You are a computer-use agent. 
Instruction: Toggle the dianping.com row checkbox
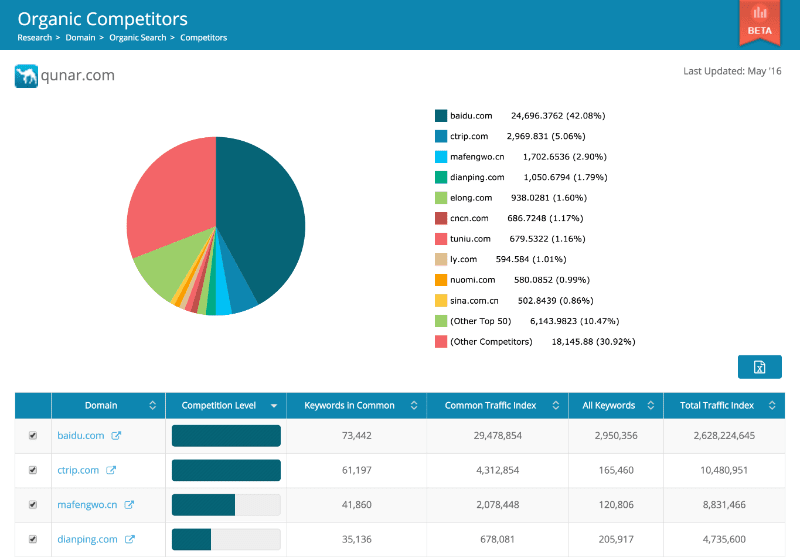[x=33, y=540]
